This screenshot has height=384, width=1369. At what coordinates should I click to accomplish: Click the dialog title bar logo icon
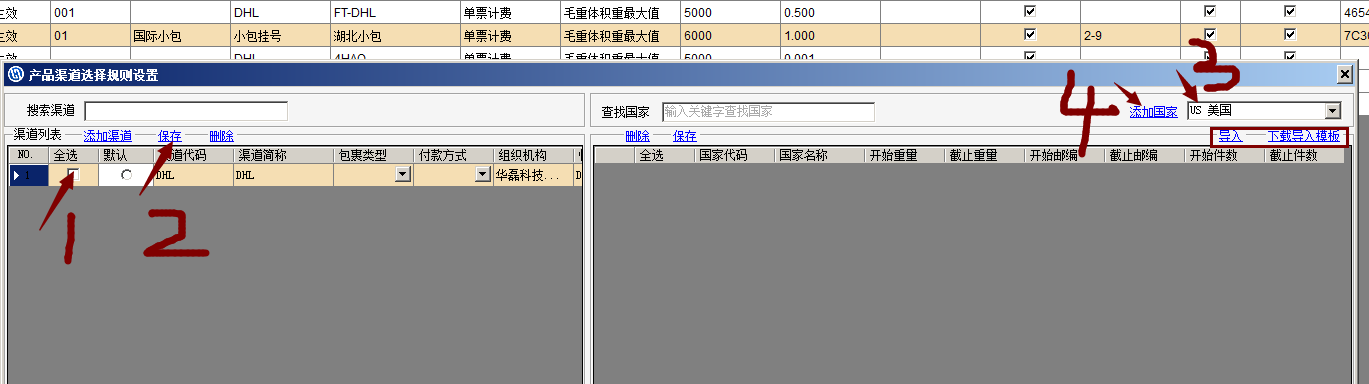point(15,74)
